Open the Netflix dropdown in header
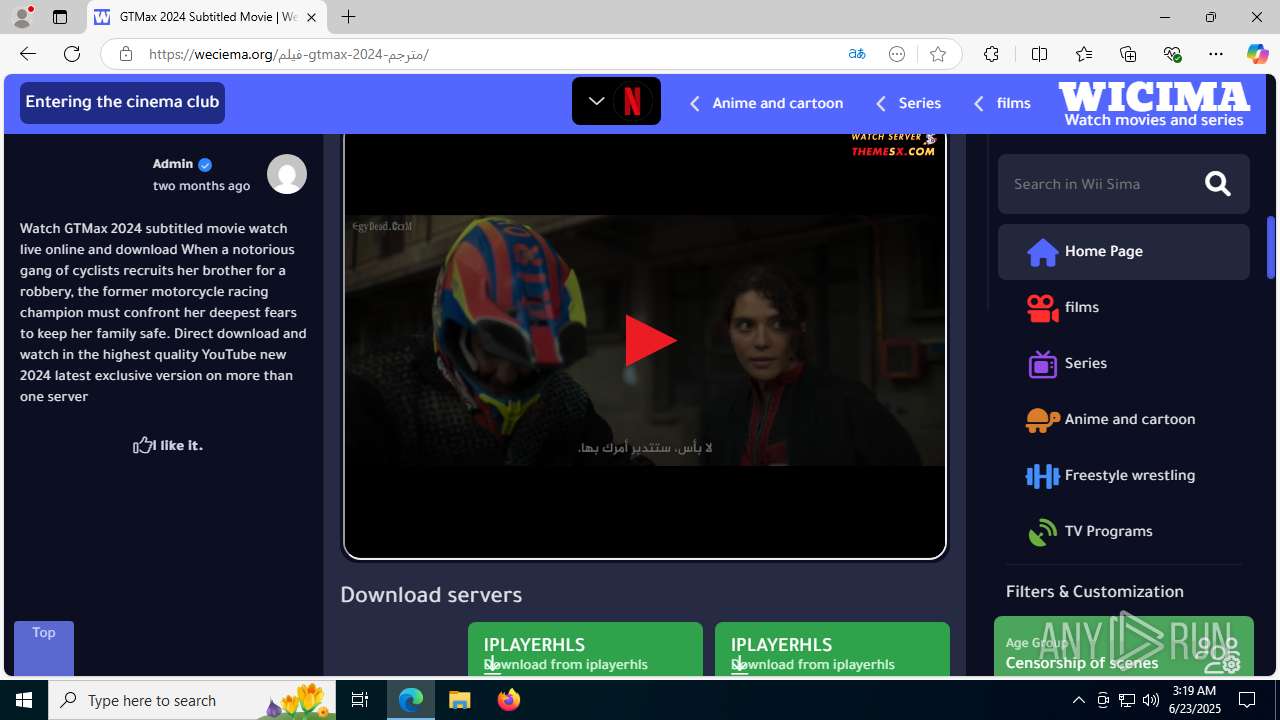Viewport: 1280px width, 720px height. click(616, 101)
